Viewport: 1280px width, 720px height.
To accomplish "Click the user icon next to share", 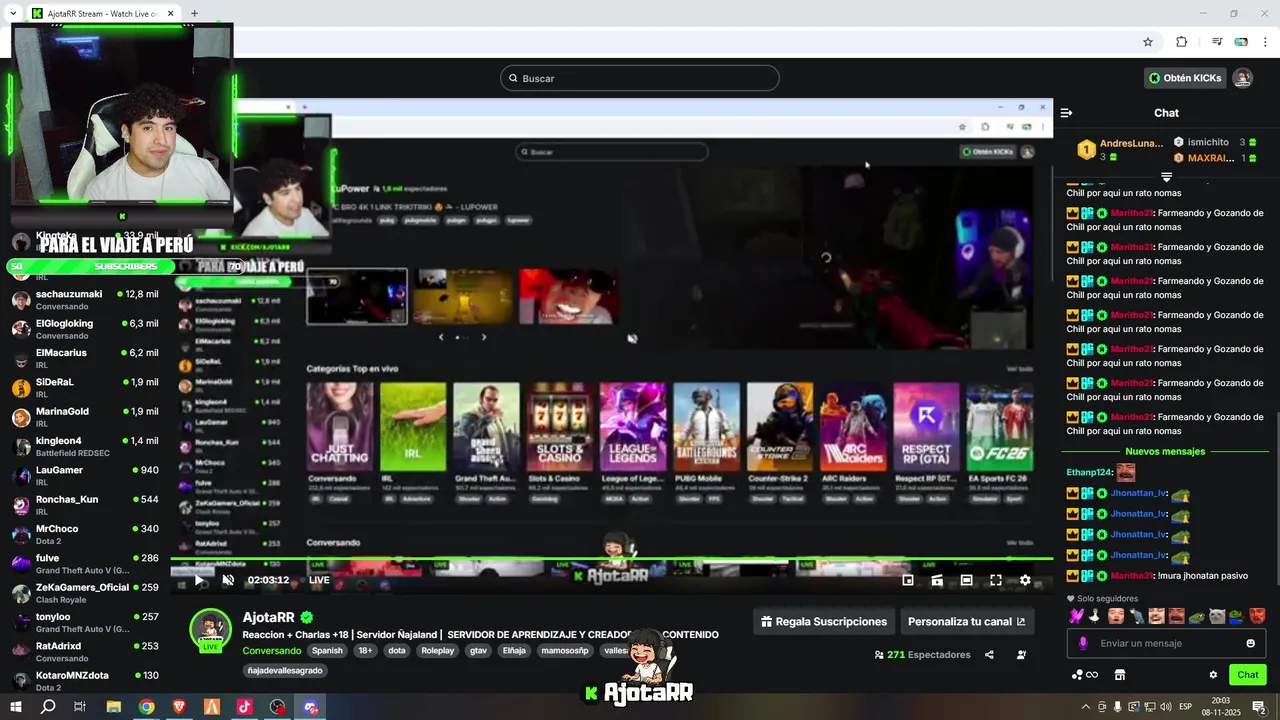I will click(x=1021, y=655).
